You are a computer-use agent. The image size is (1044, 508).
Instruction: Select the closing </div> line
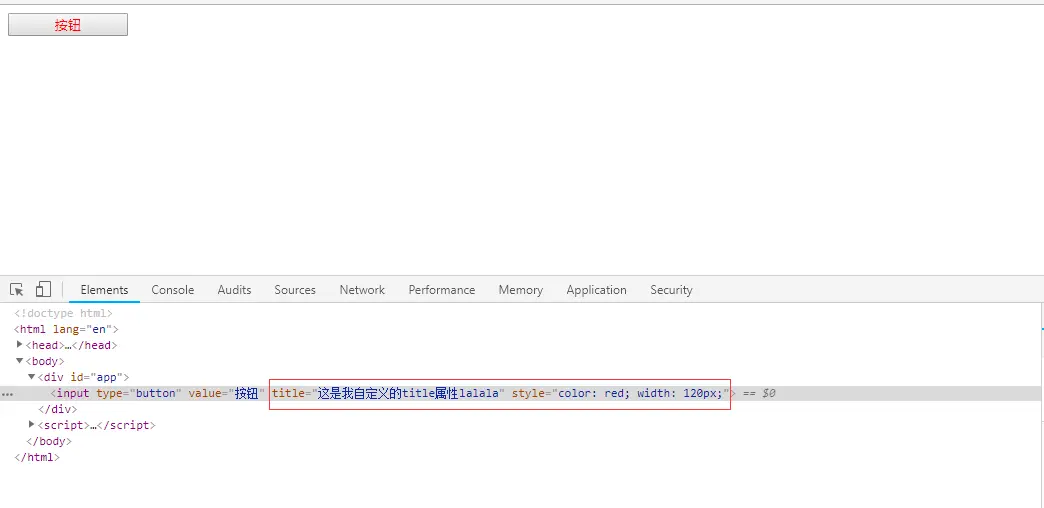click(58, 409)
